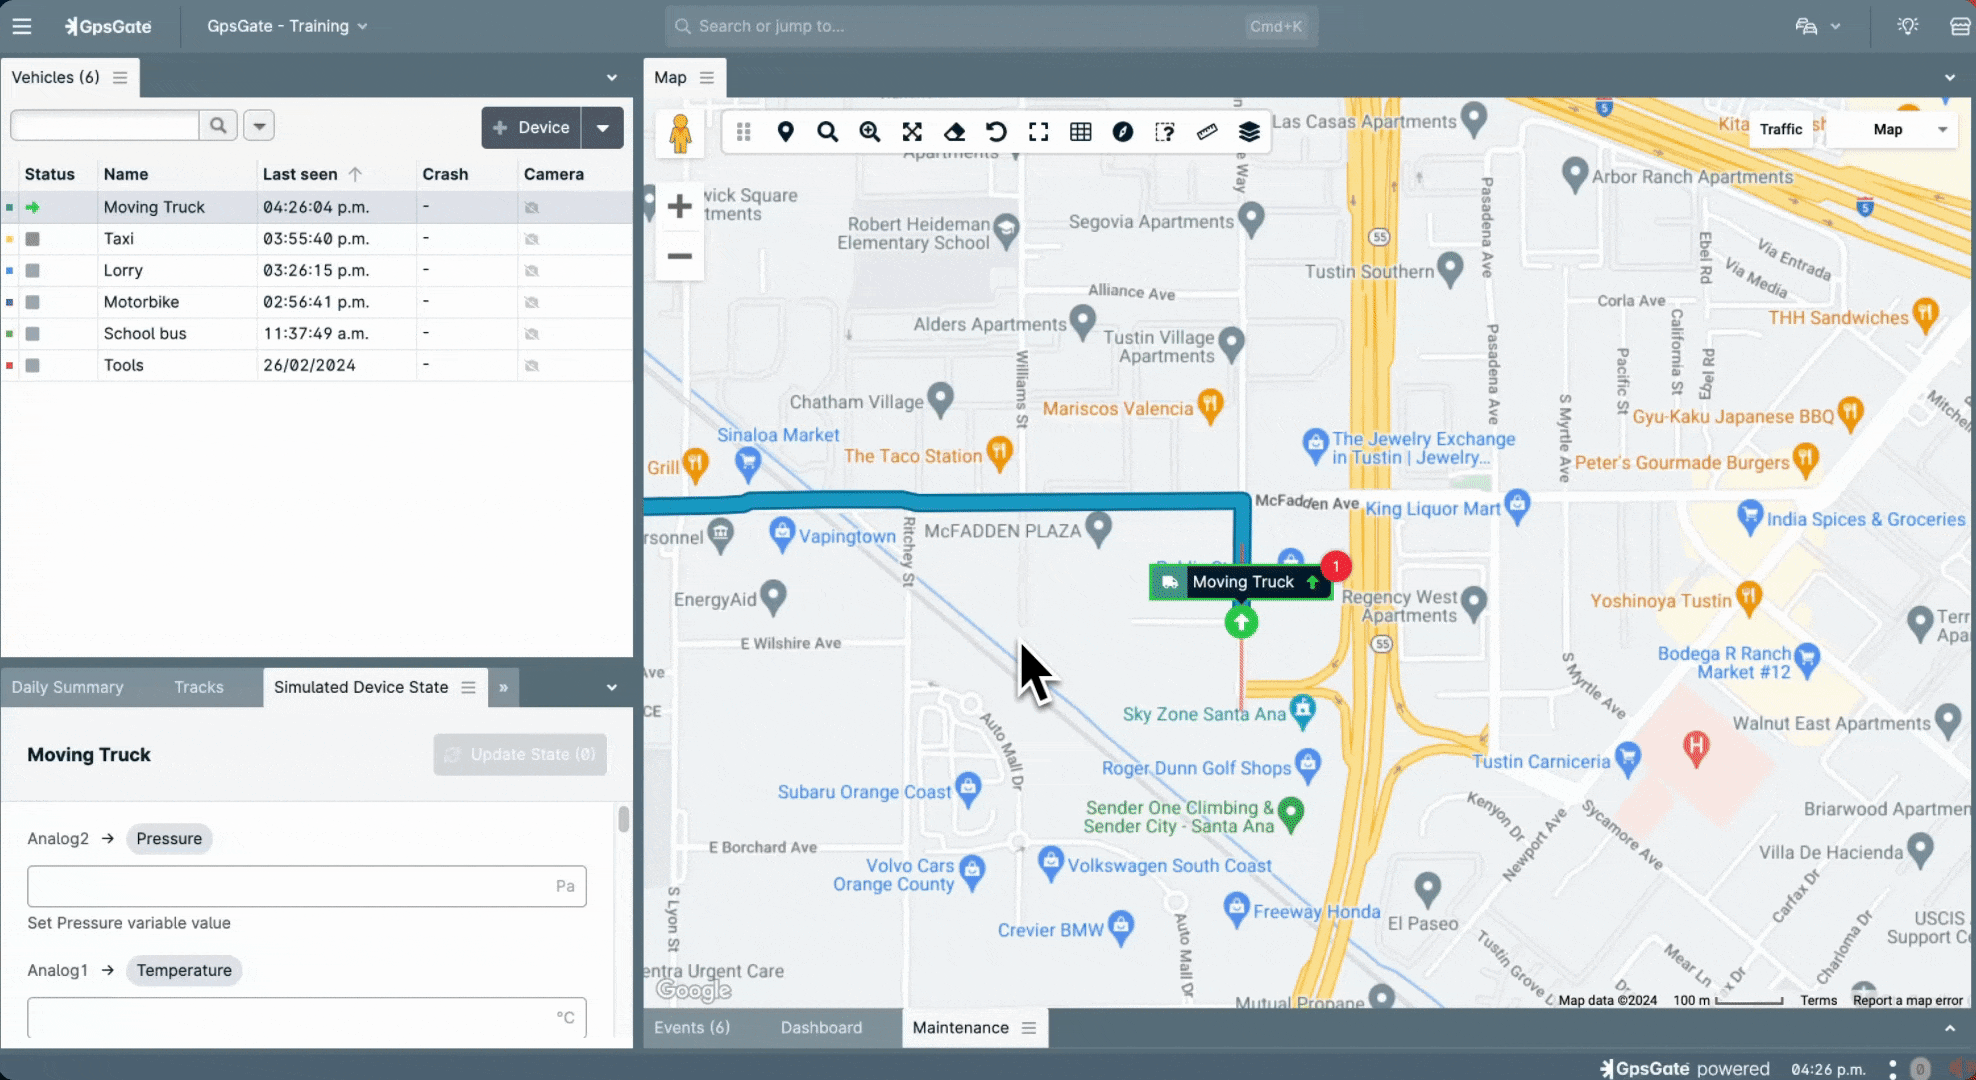Select the map marker pin tool
The width and height of the screenshot is (1976, 1080).
(x=785, y=132)
